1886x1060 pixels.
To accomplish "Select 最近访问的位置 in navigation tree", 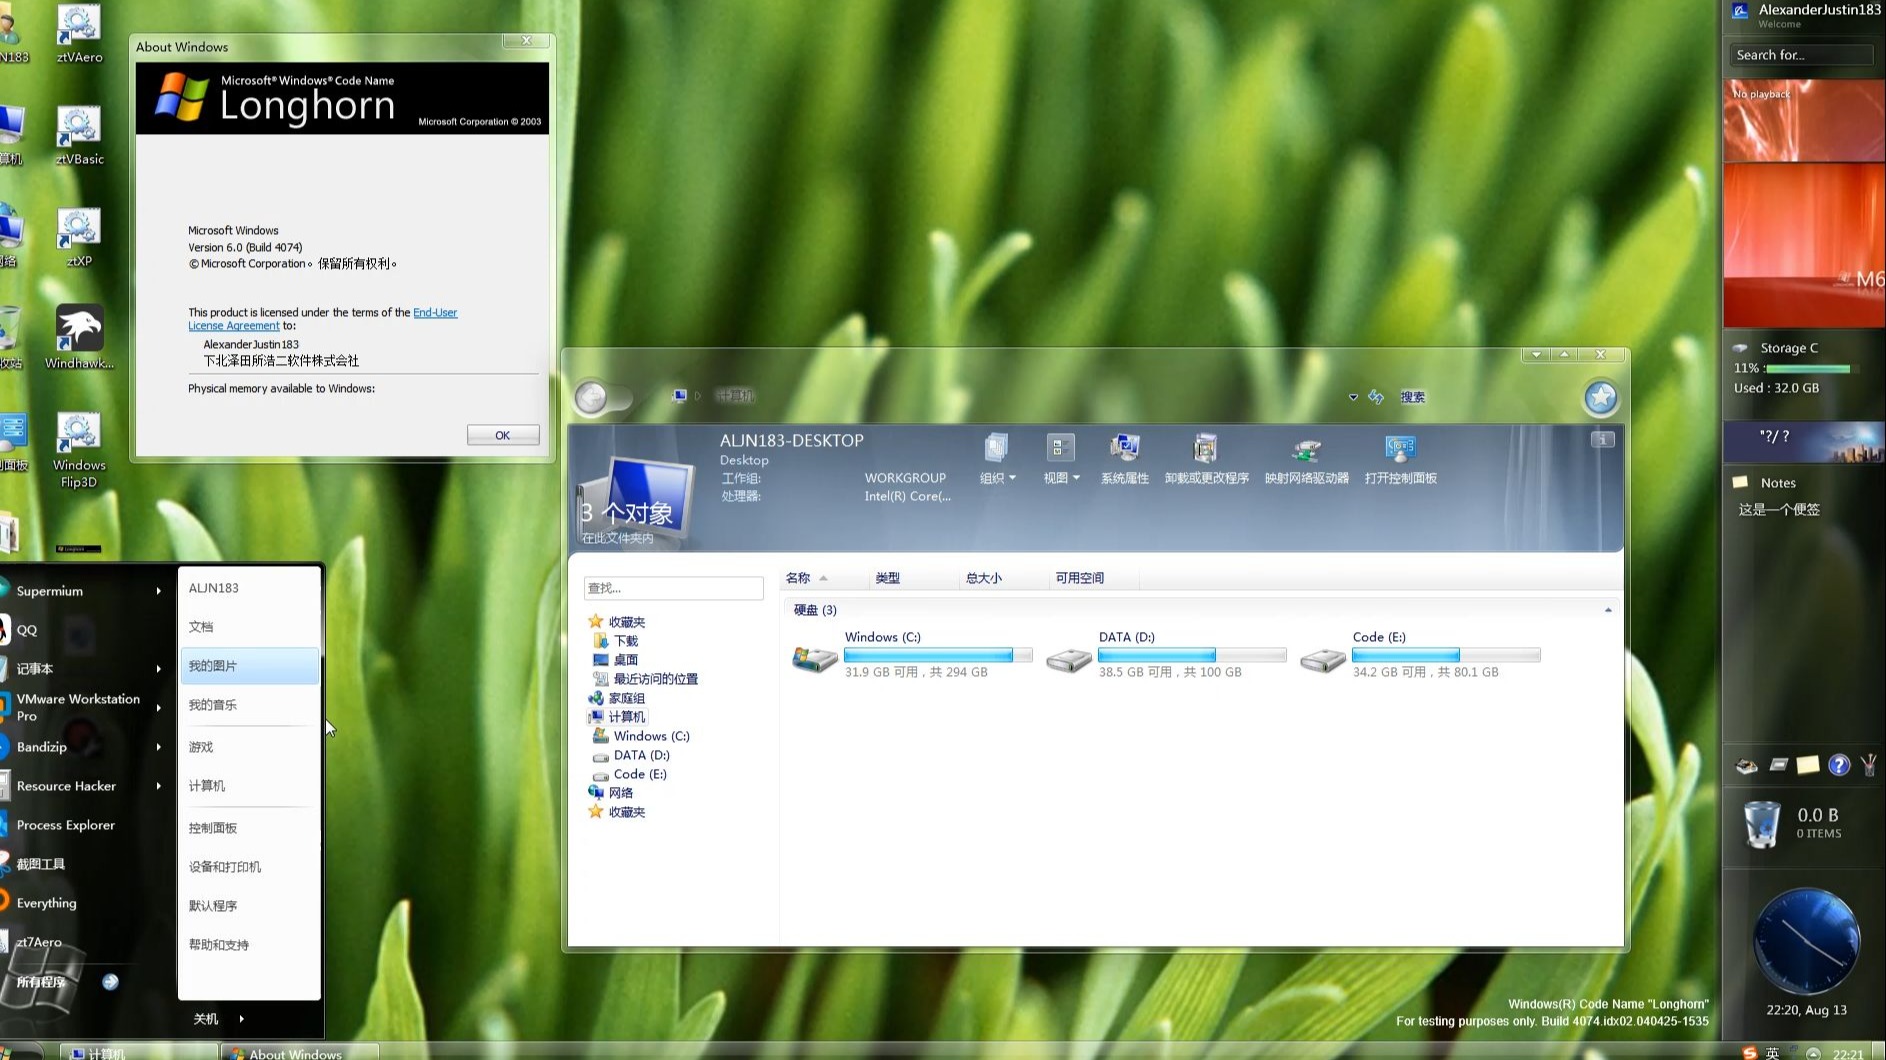I will (x=646, y=679).
